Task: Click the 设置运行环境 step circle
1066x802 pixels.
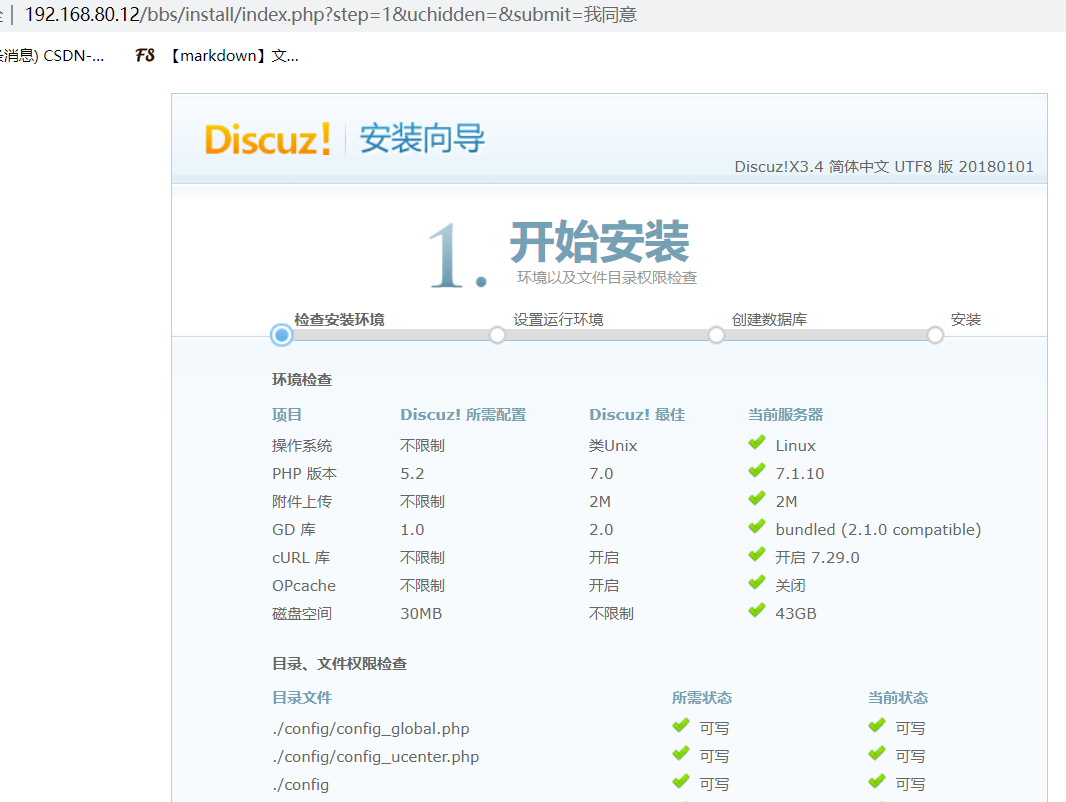Action: click(498, 335)
